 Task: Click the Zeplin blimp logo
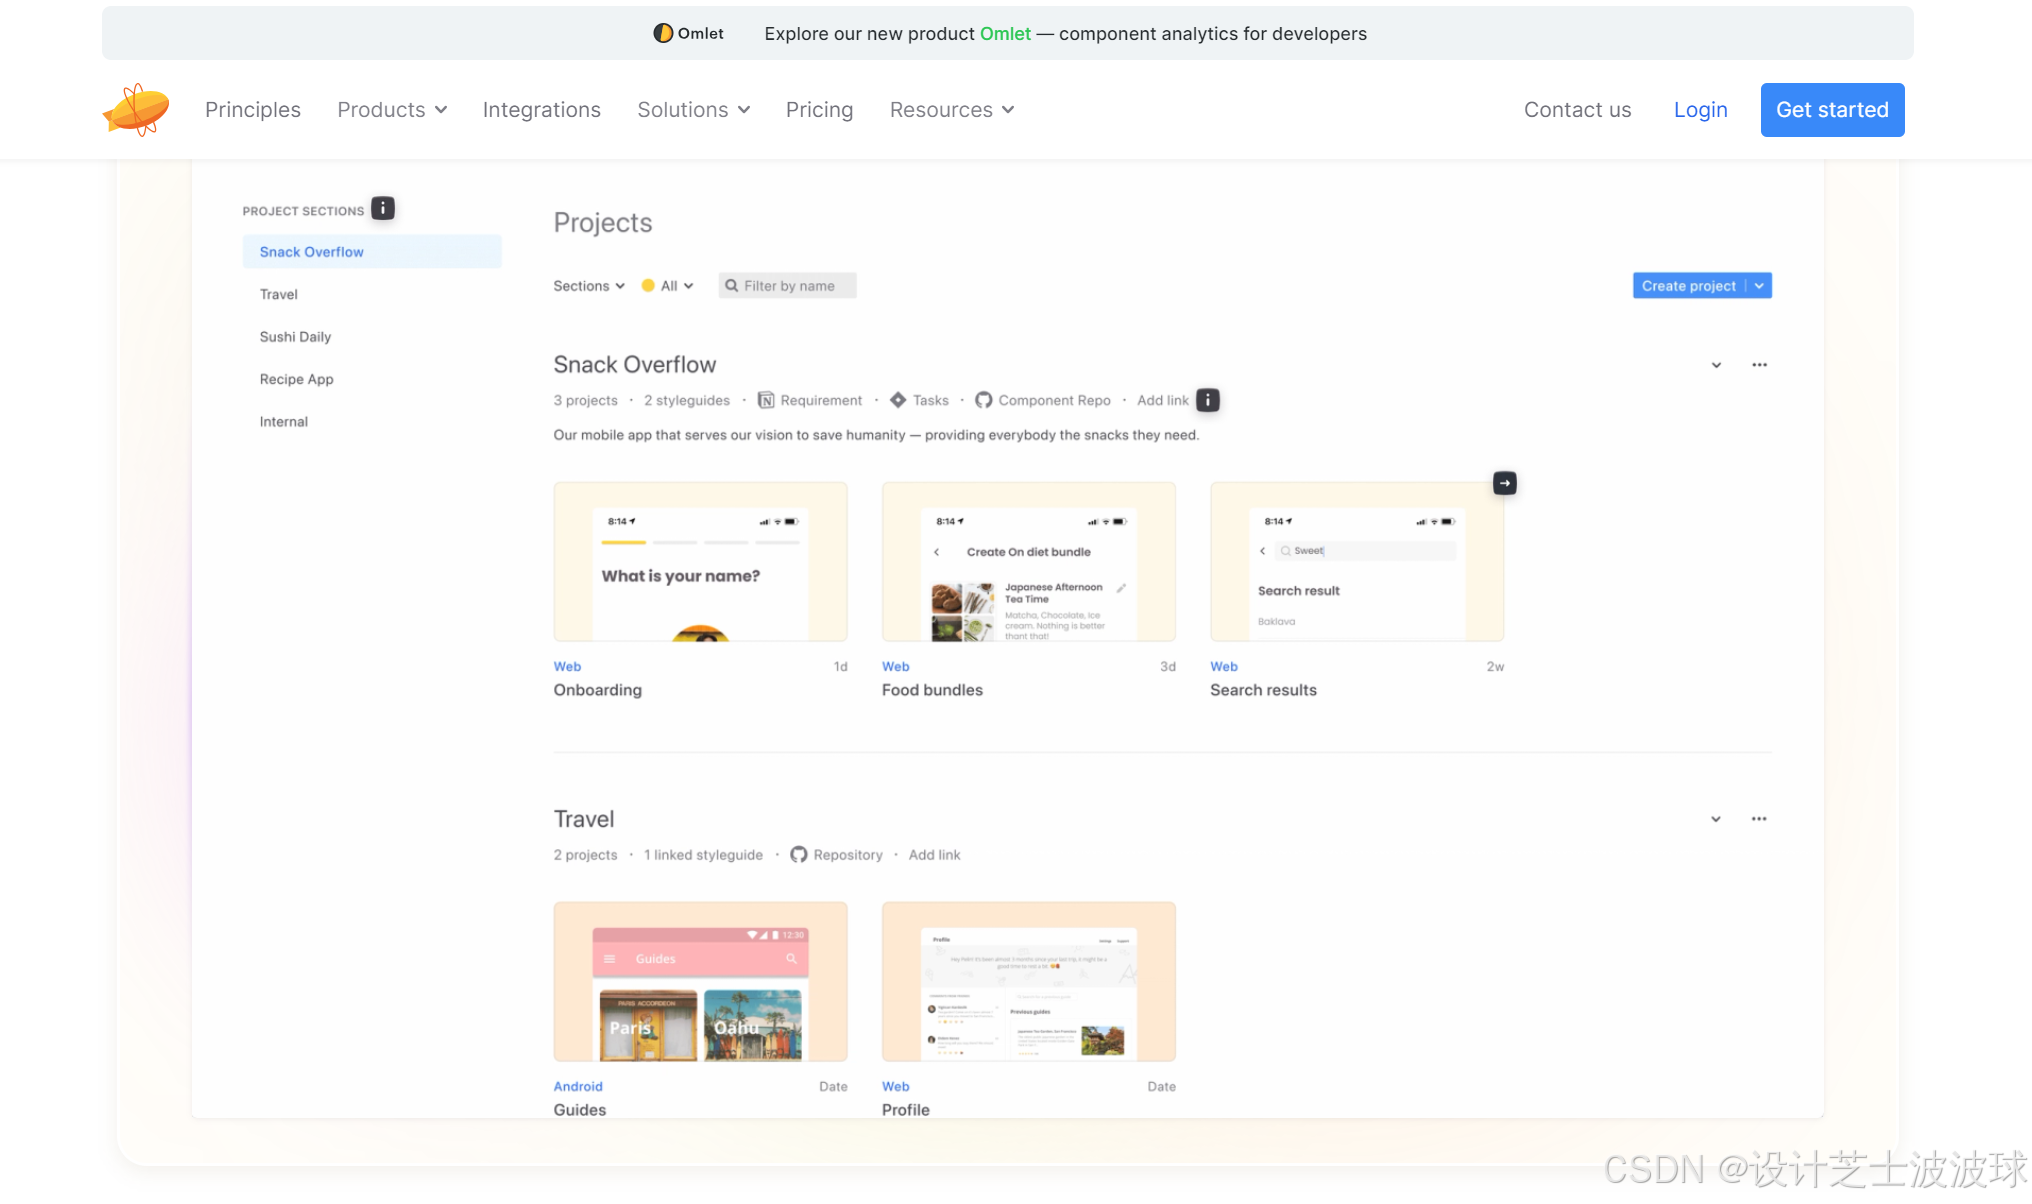[x=136, y=110]
